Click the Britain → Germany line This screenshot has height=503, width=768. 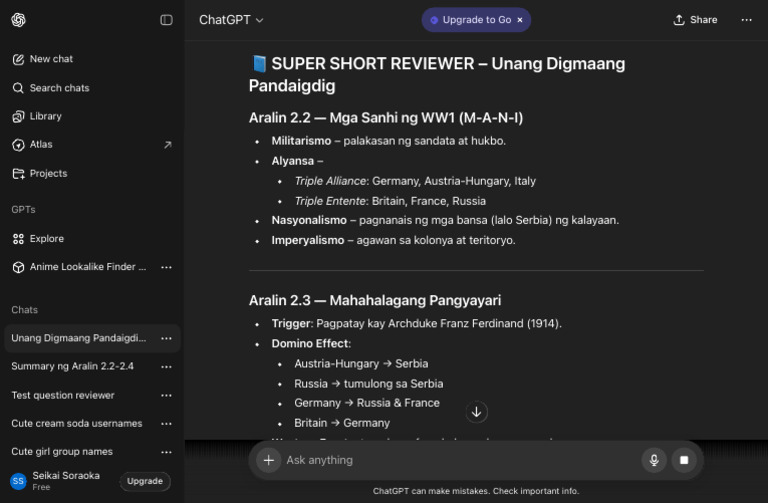tap(342, 423)
